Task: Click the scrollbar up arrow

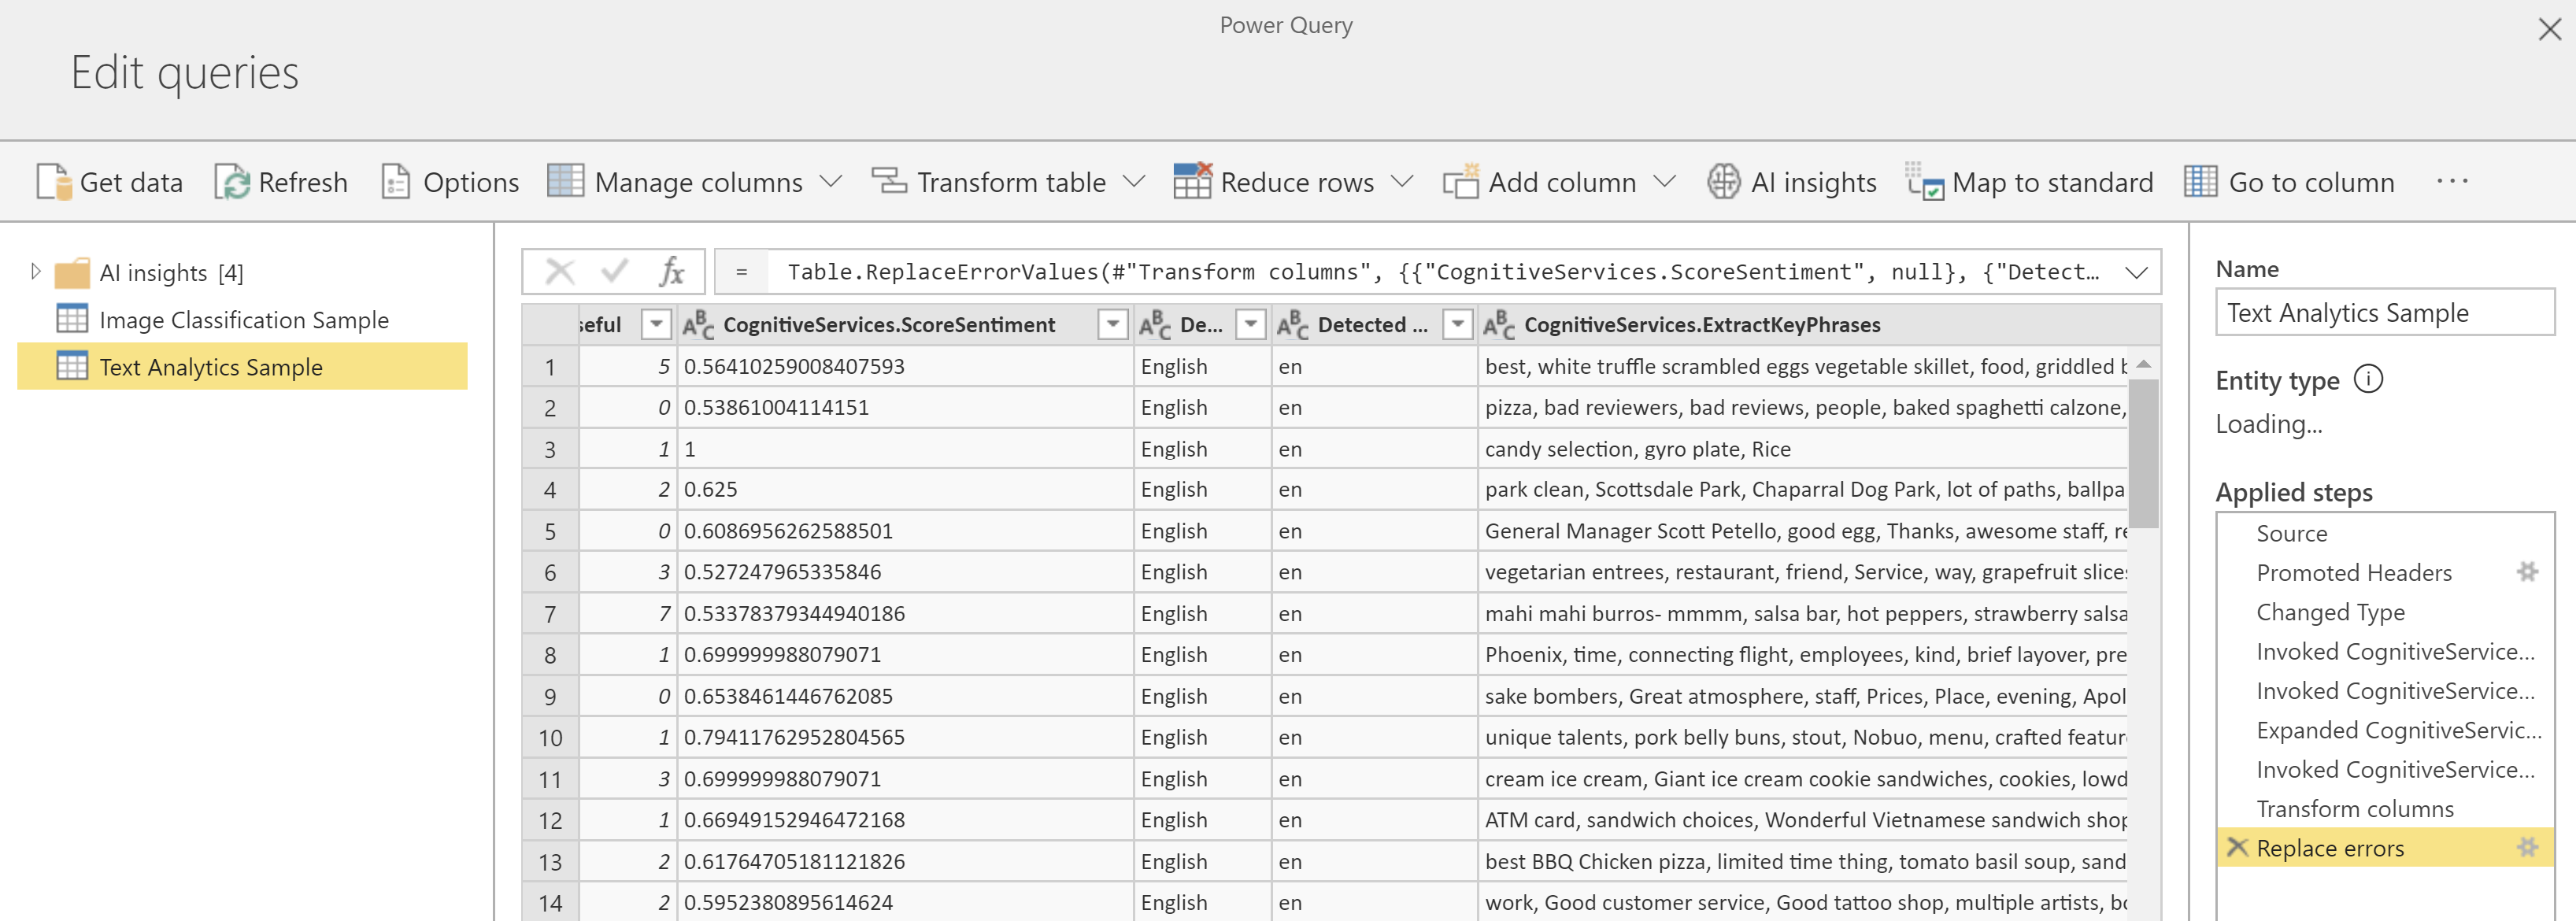Action: coord(2143,364)
